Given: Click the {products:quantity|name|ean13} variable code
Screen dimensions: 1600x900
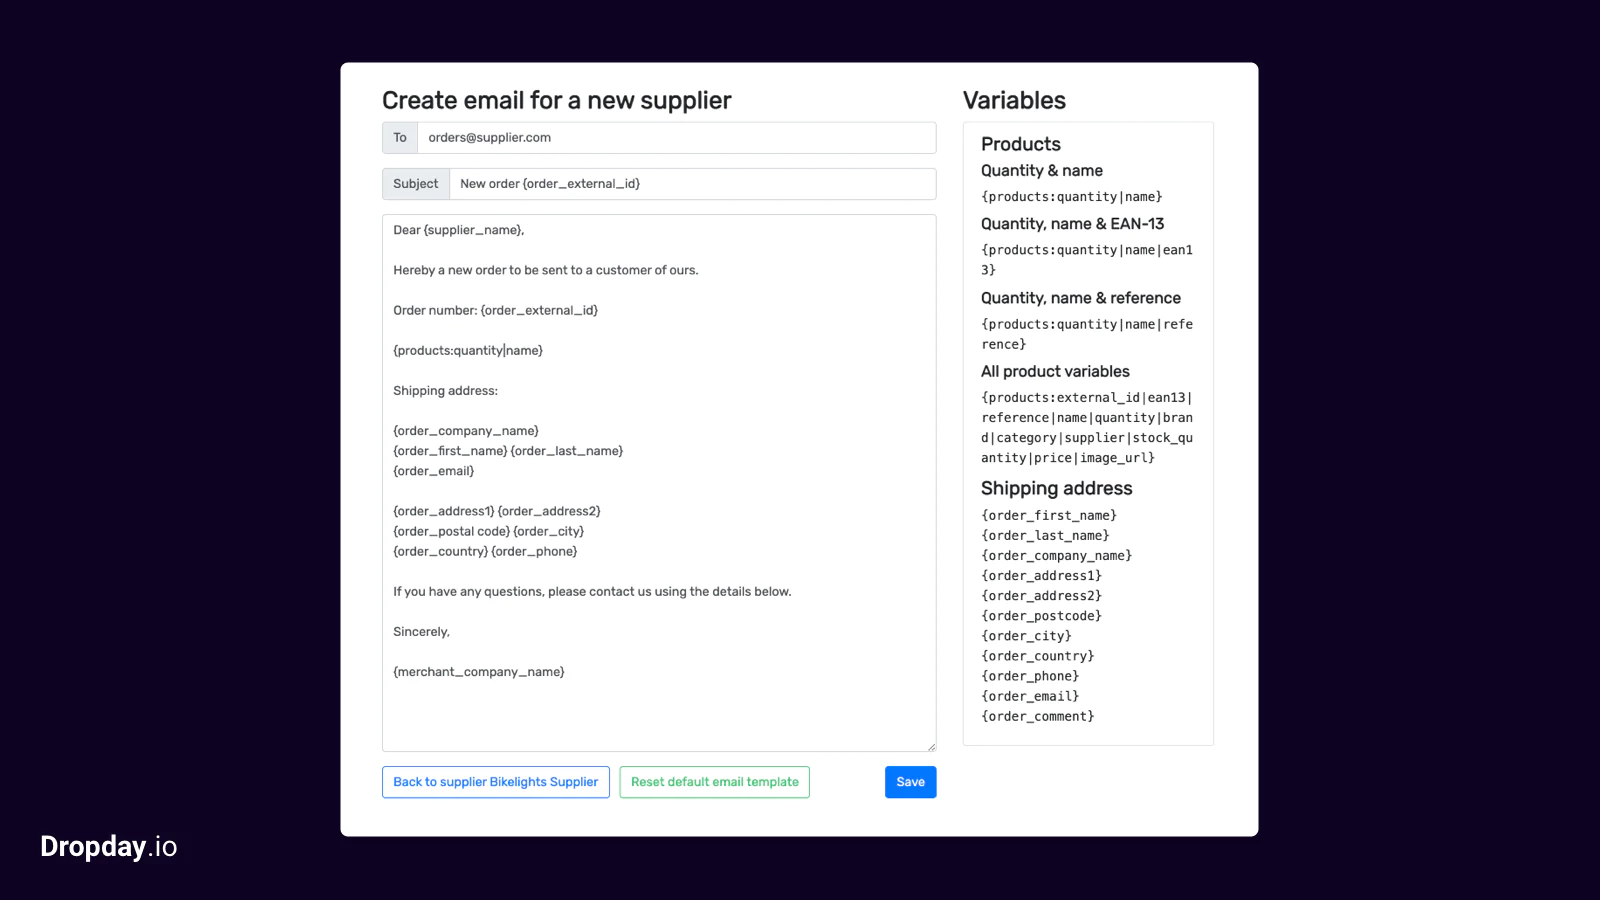Looking at the screenshot, I should click(1087, 260).
